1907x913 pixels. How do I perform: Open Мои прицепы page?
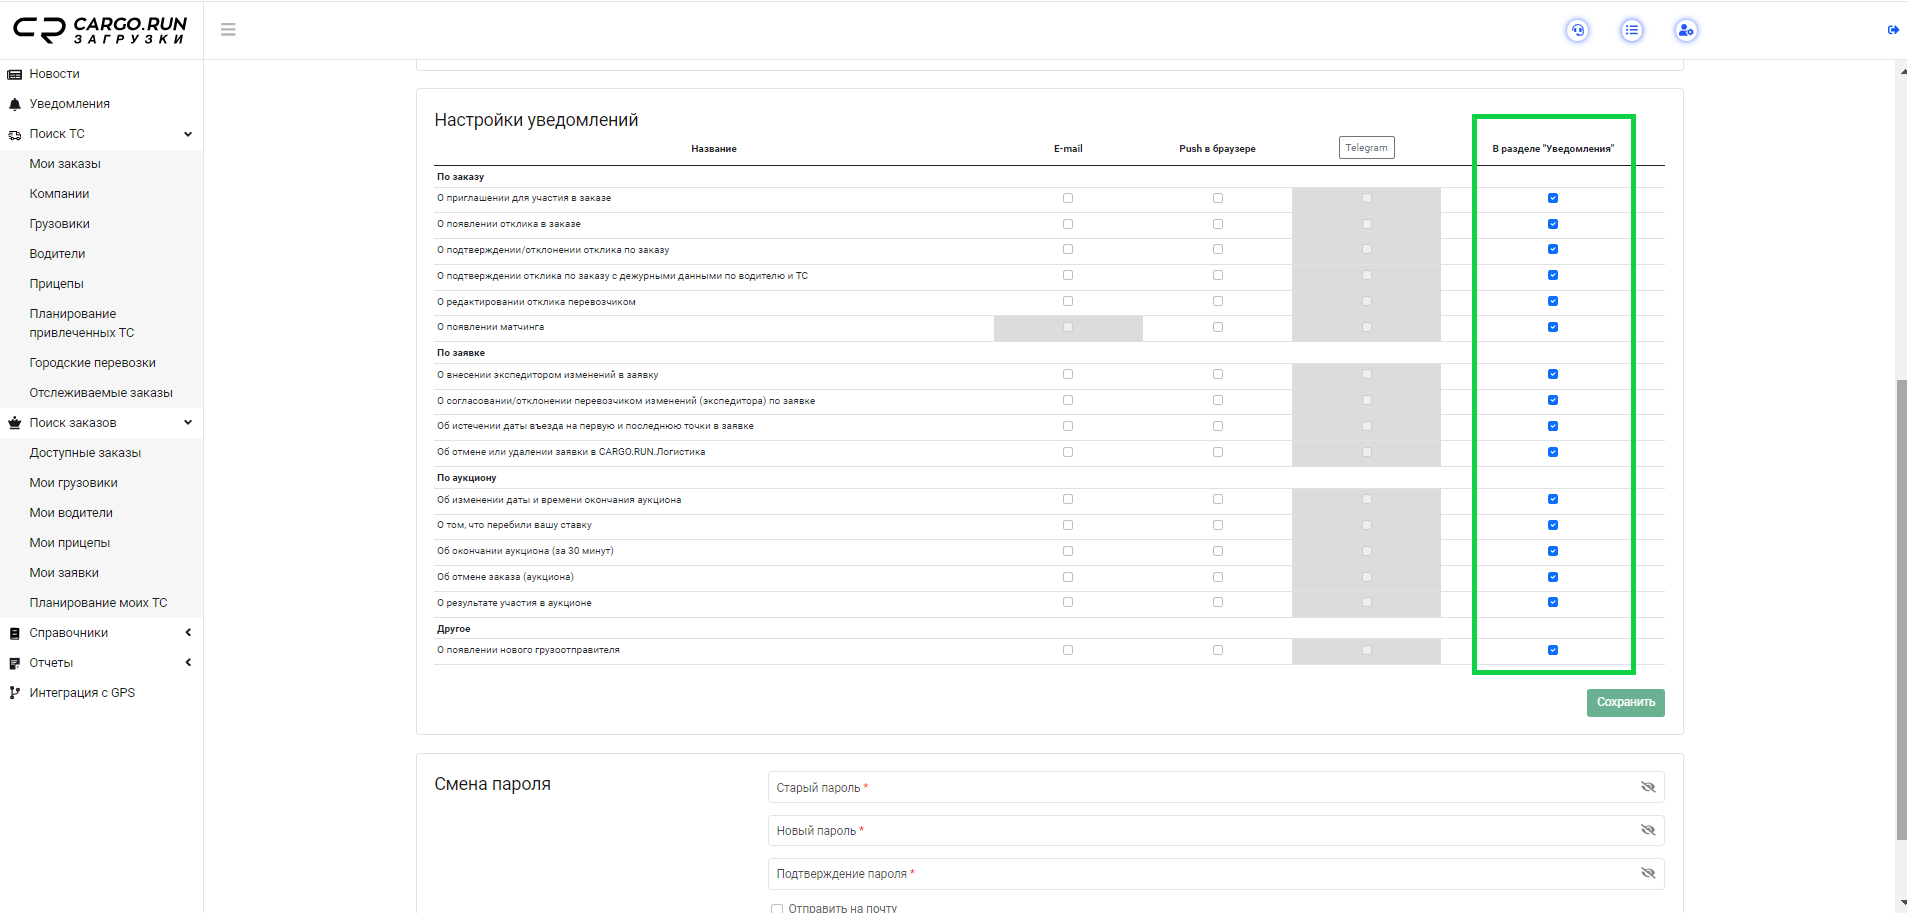click(70, 543)
